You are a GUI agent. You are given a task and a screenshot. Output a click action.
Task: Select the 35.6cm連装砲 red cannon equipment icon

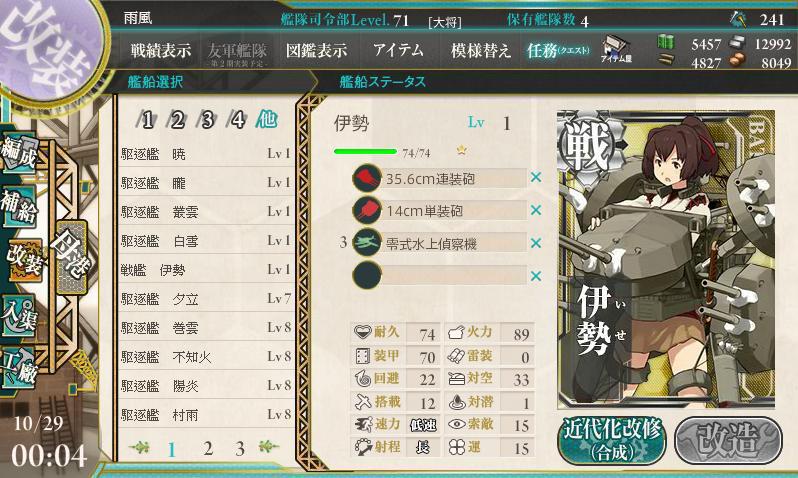pyautogui.click(x=367, y=178)
